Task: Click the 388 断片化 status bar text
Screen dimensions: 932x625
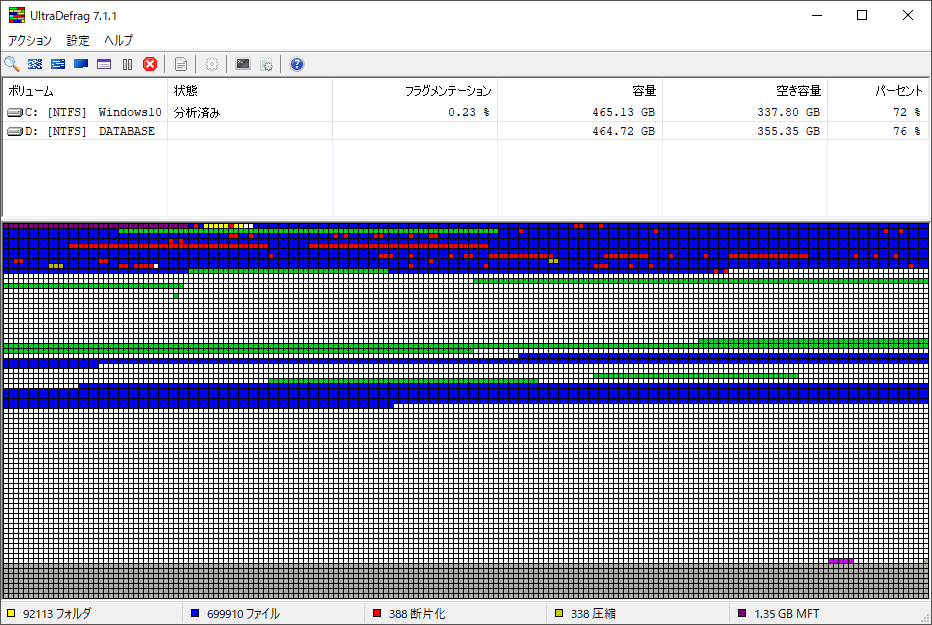Action: pyautogui.click(x=417, y=613)
